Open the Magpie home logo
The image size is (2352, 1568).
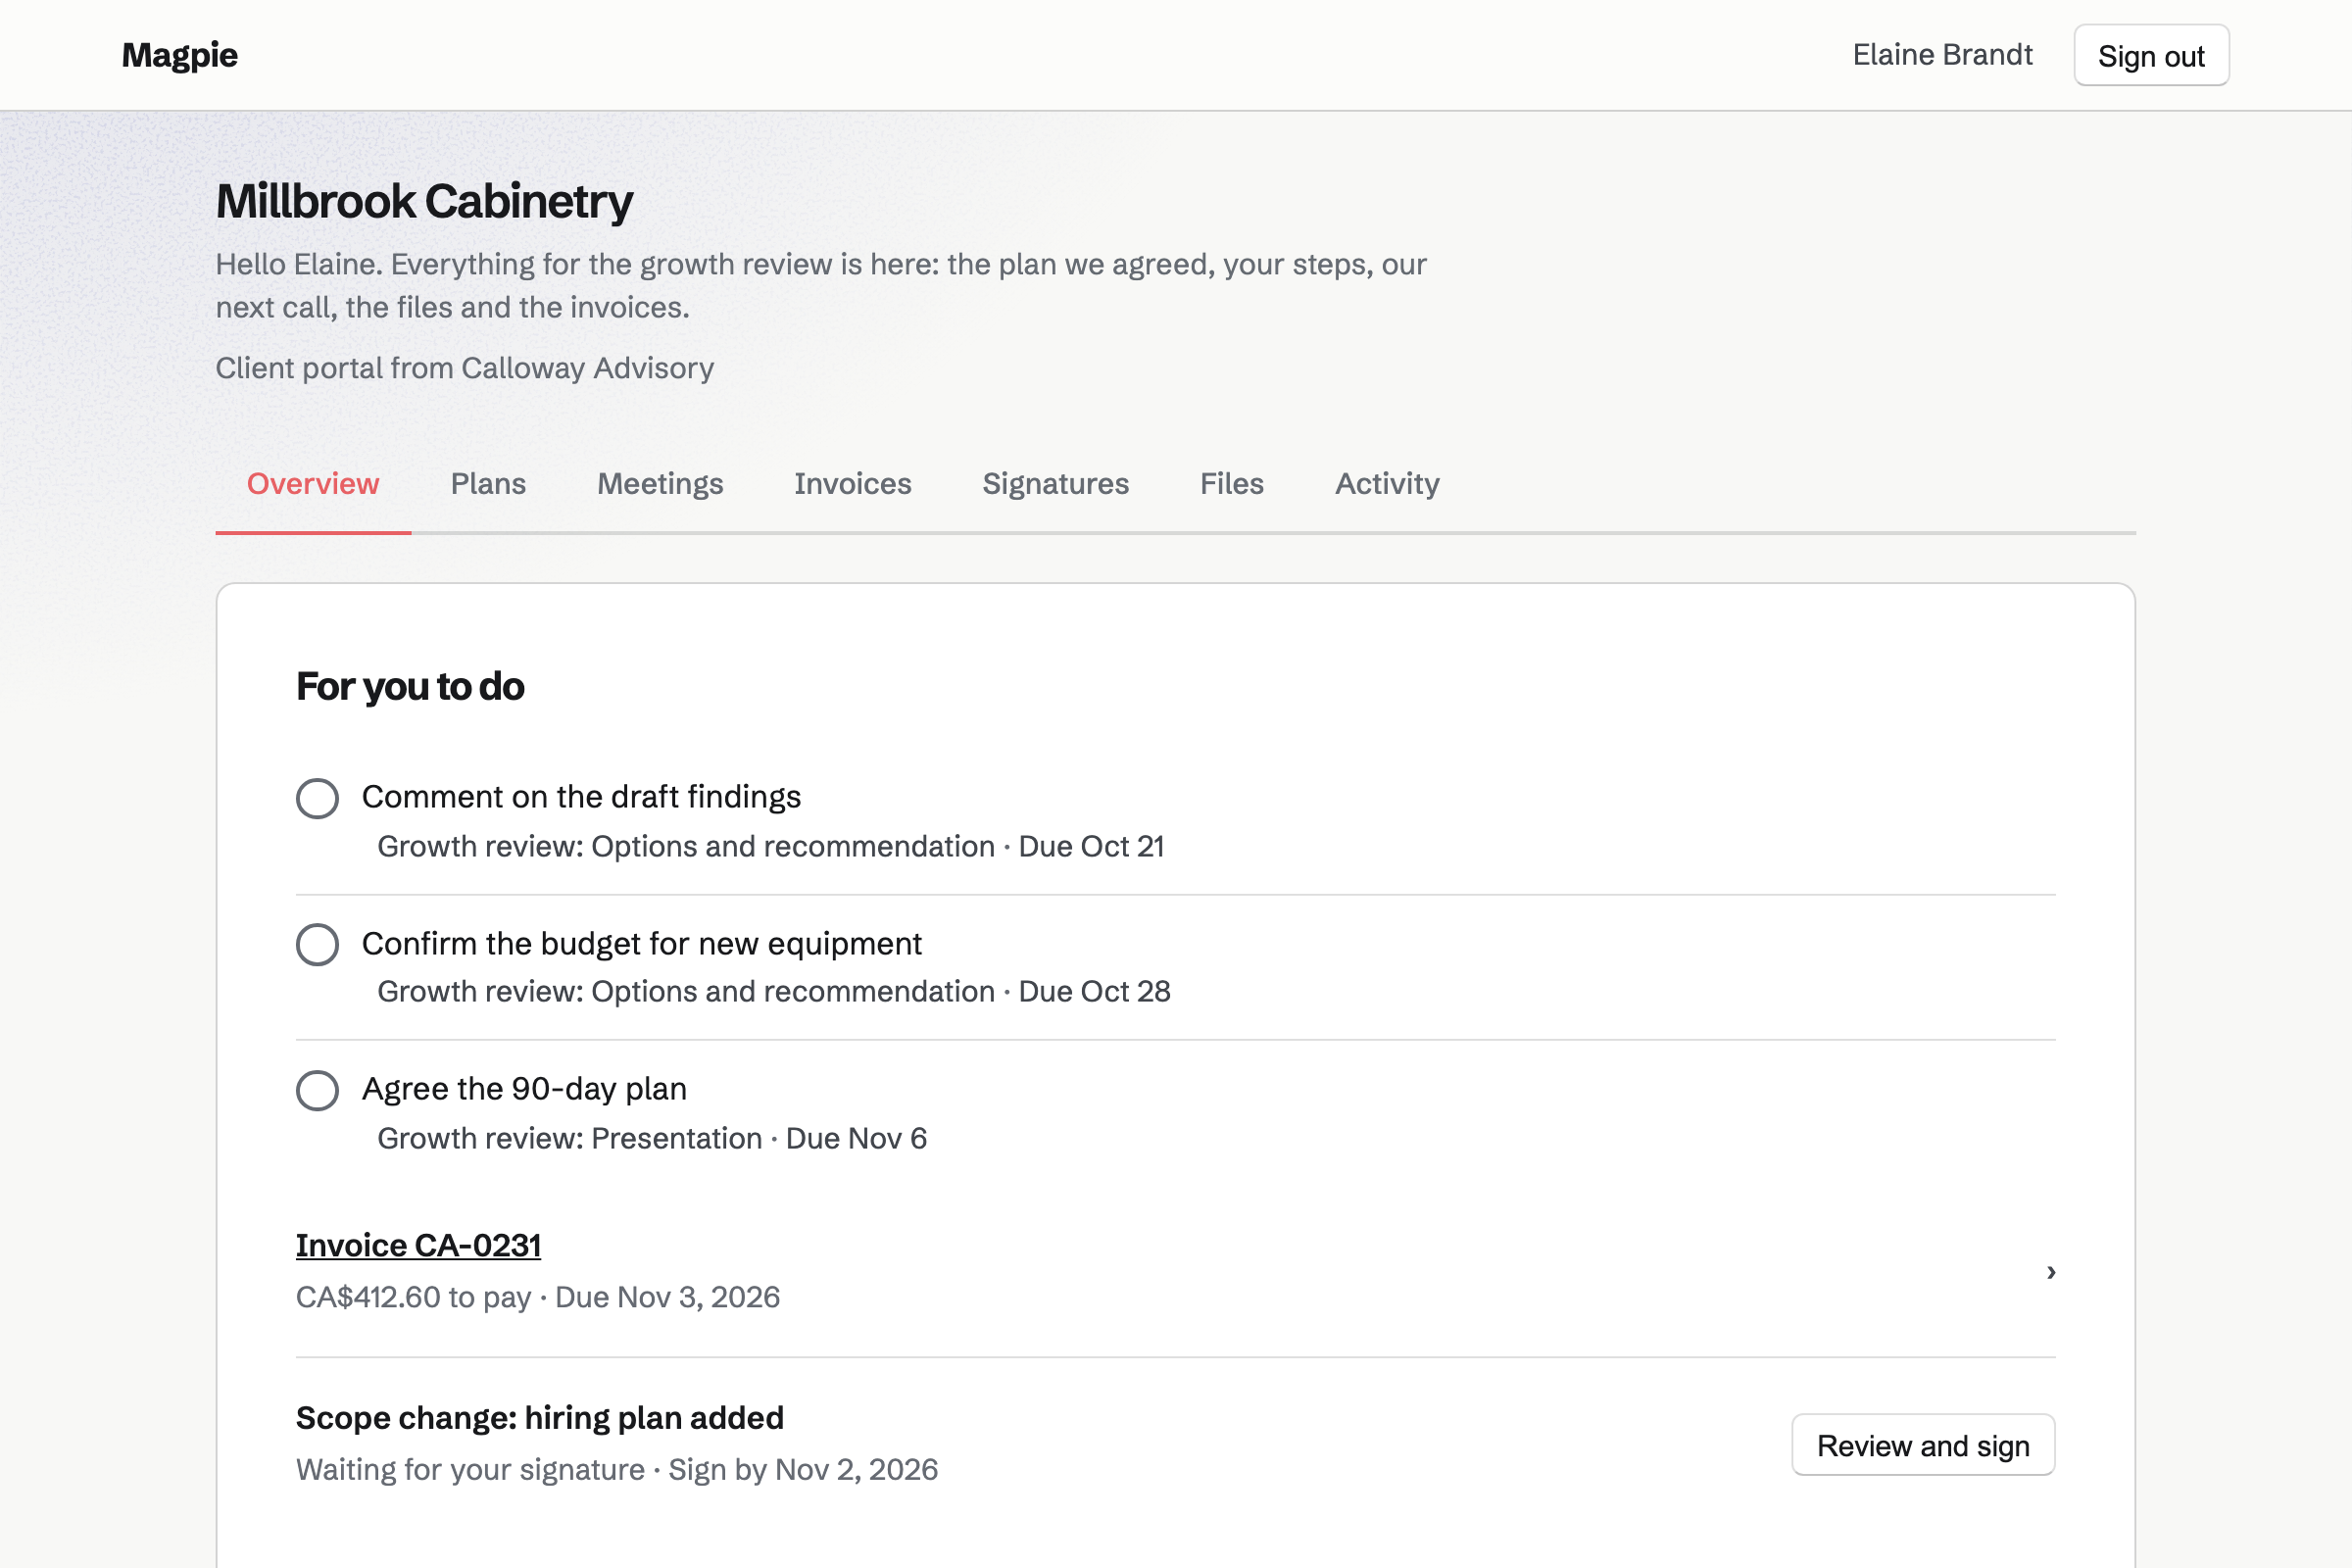coord(180,55)
